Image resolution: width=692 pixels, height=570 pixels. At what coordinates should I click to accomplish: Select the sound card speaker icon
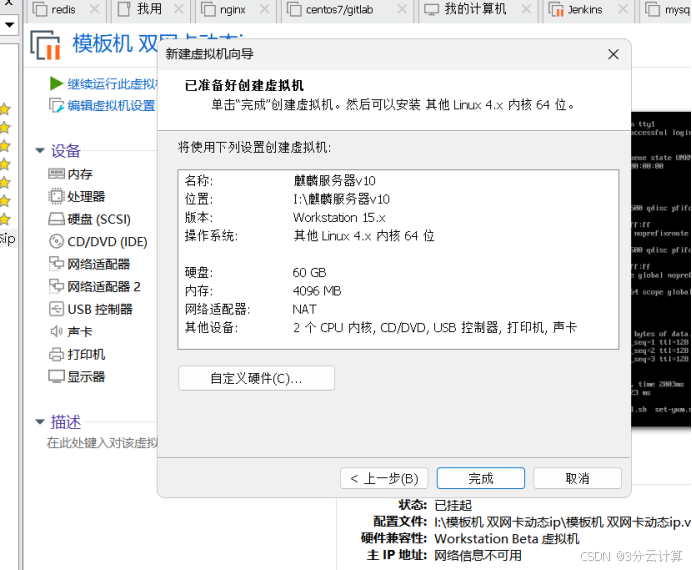pyautogui.click(x=56, y=331)
